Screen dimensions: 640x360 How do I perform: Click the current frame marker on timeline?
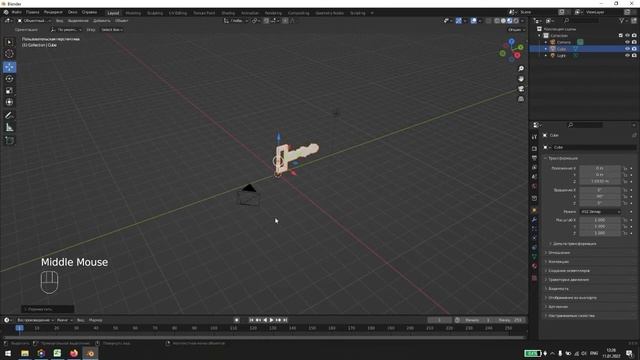click(20, 328)
